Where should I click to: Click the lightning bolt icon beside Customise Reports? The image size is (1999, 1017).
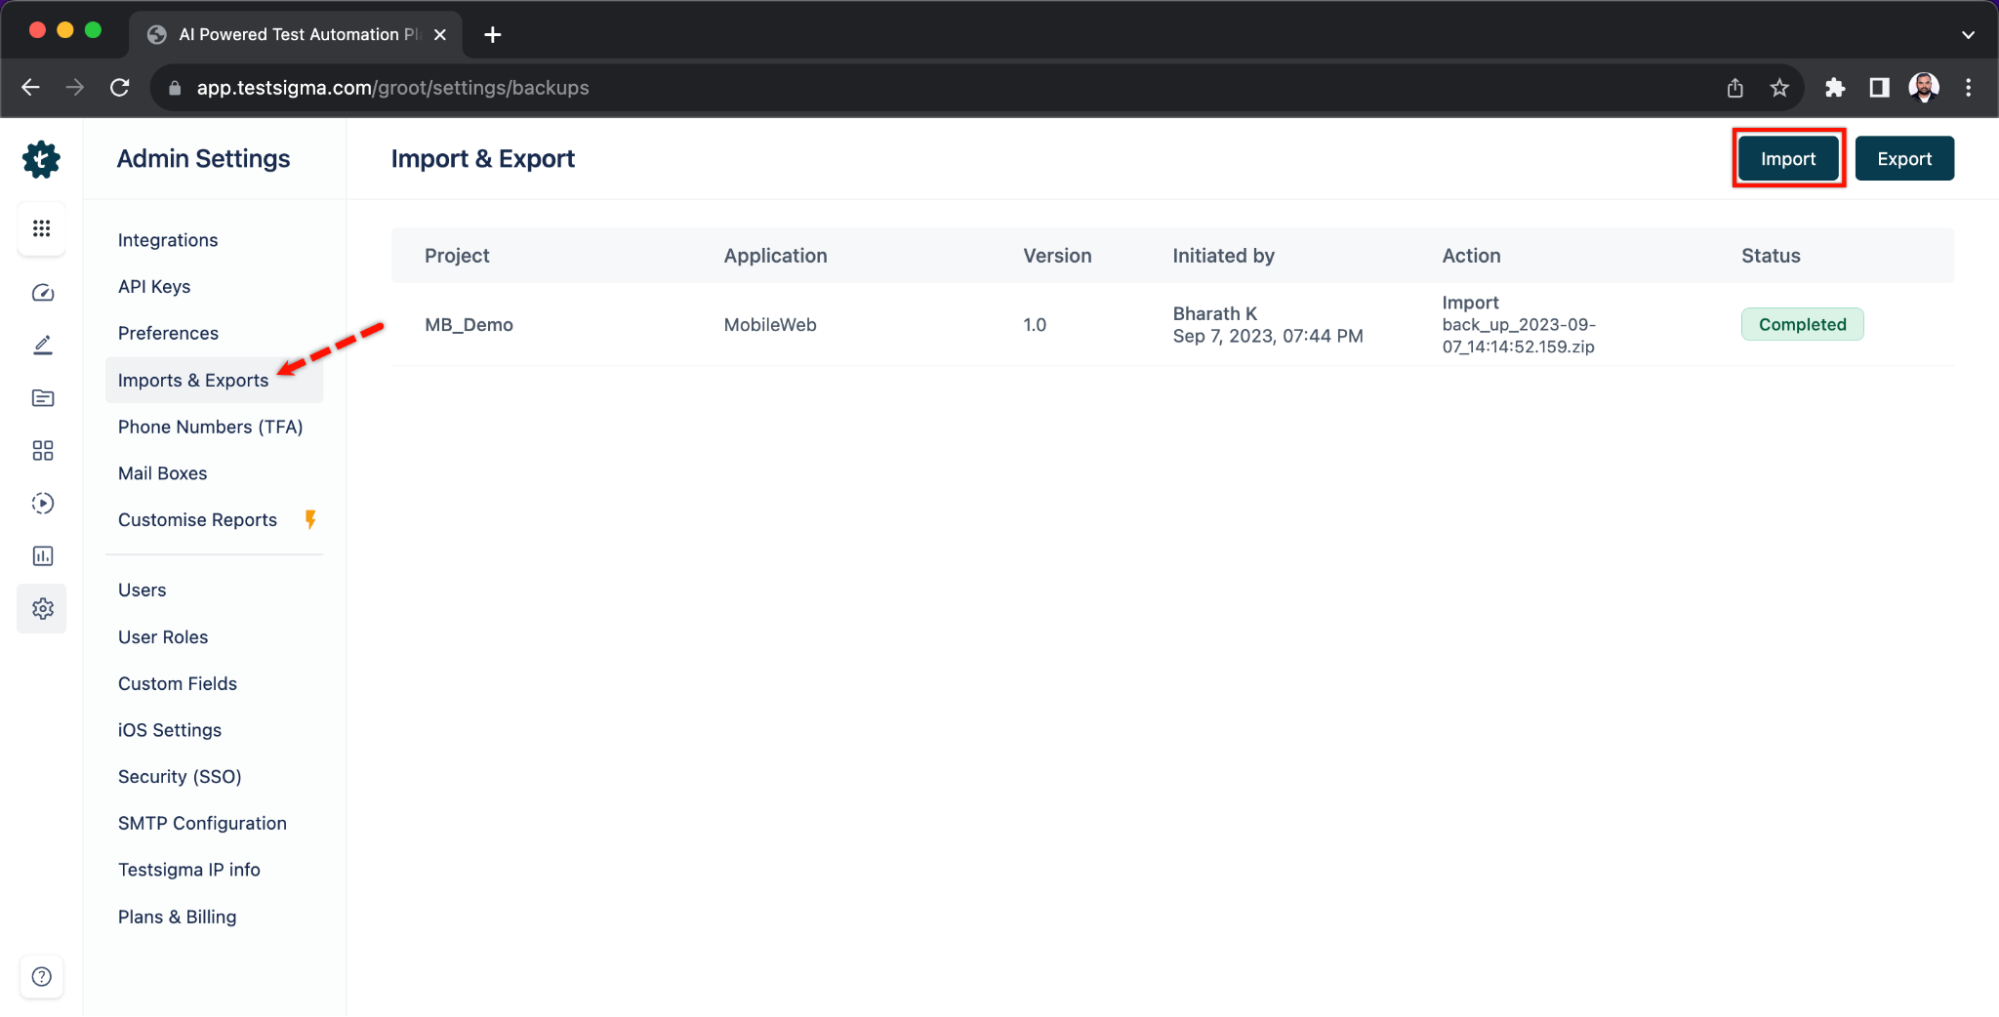[x=310, y=519]
